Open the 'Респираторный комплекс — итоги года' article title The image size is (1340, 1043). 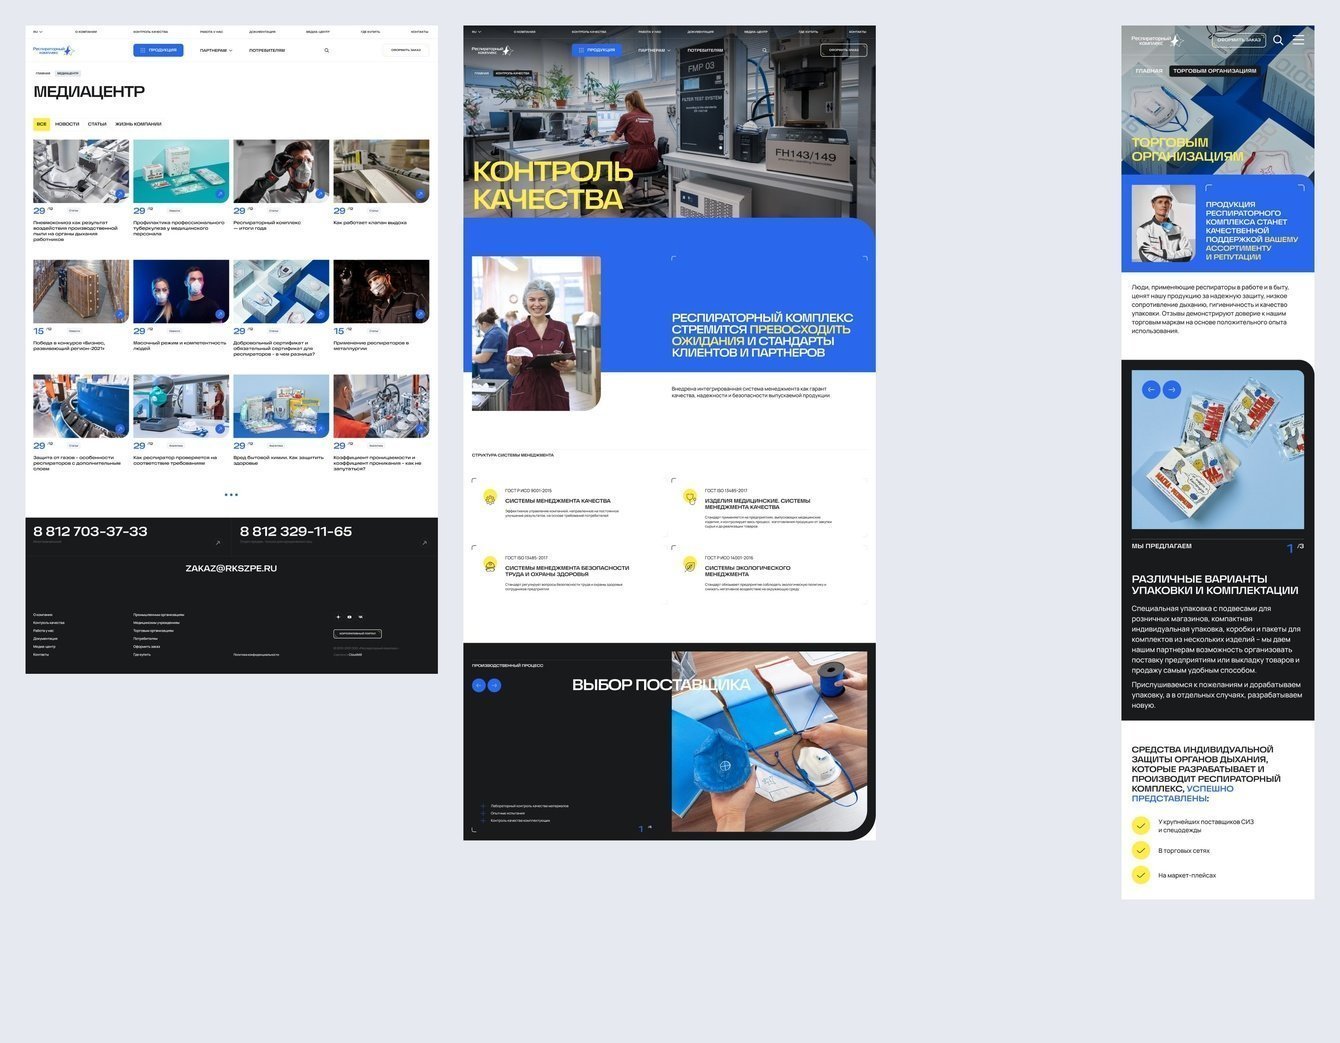[x=267, y=225]
